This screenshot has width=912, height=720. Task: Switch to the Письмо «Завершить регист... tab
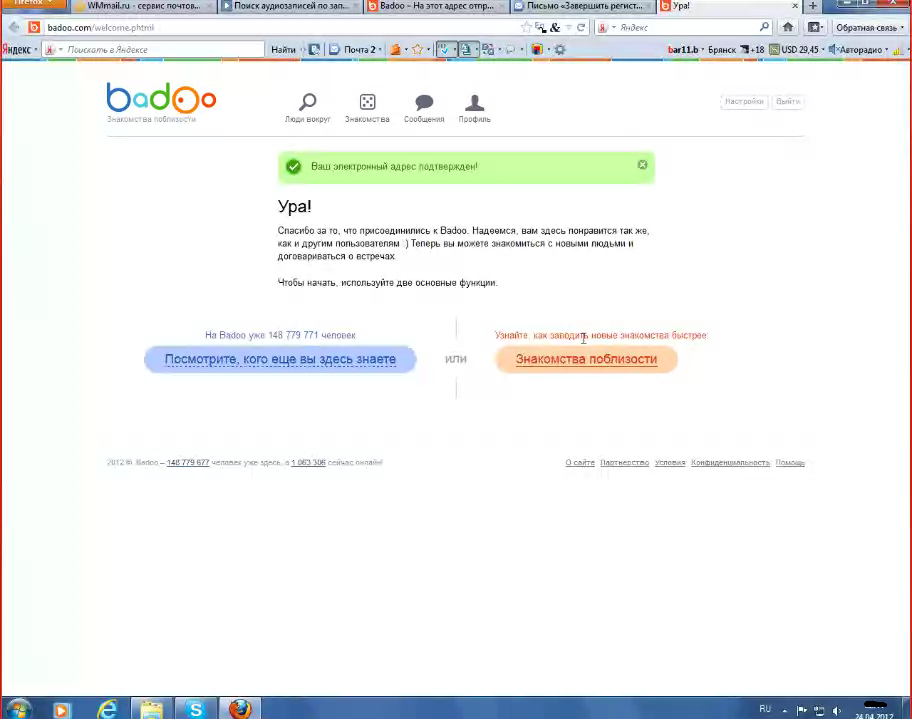click(583, 6)
